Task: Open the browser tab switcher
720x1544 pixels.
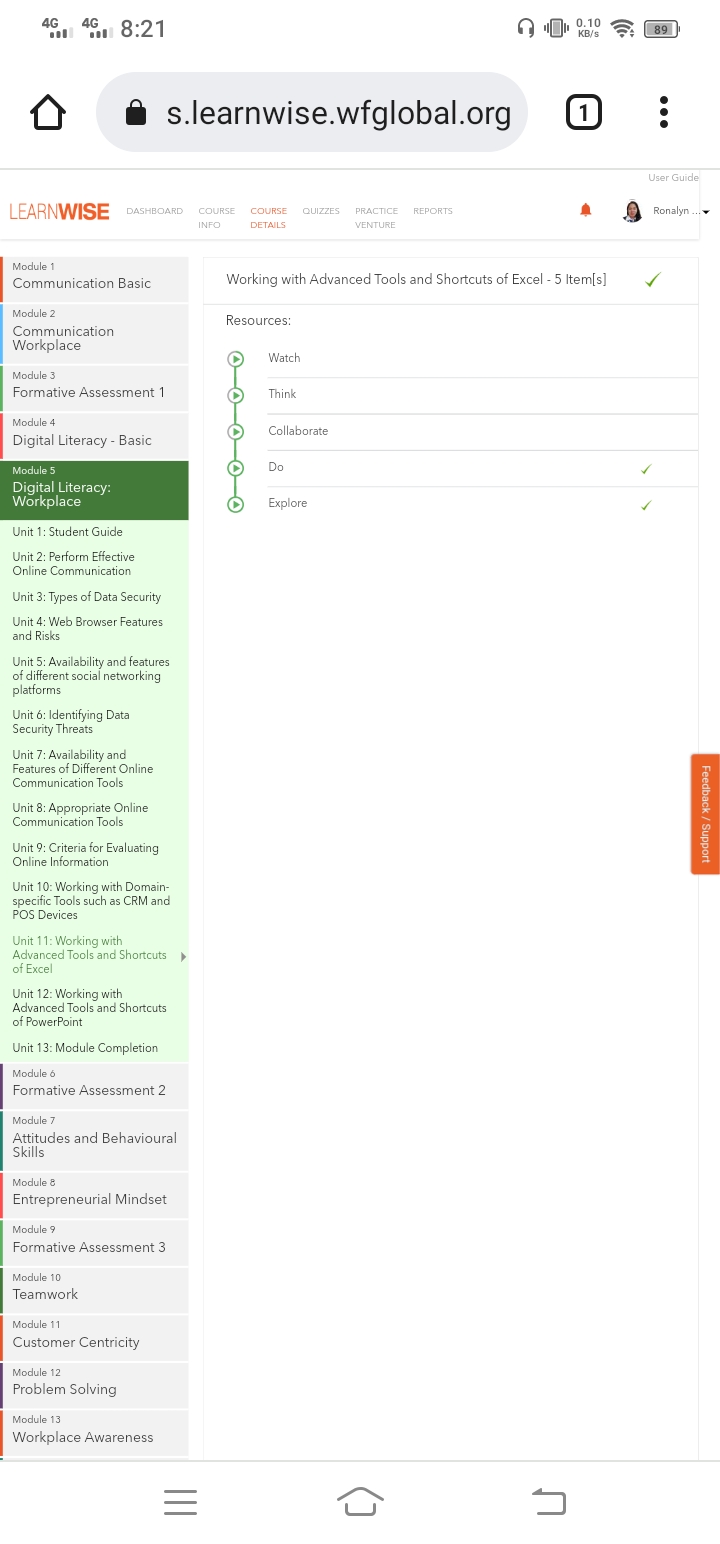Action: [584, 113]
